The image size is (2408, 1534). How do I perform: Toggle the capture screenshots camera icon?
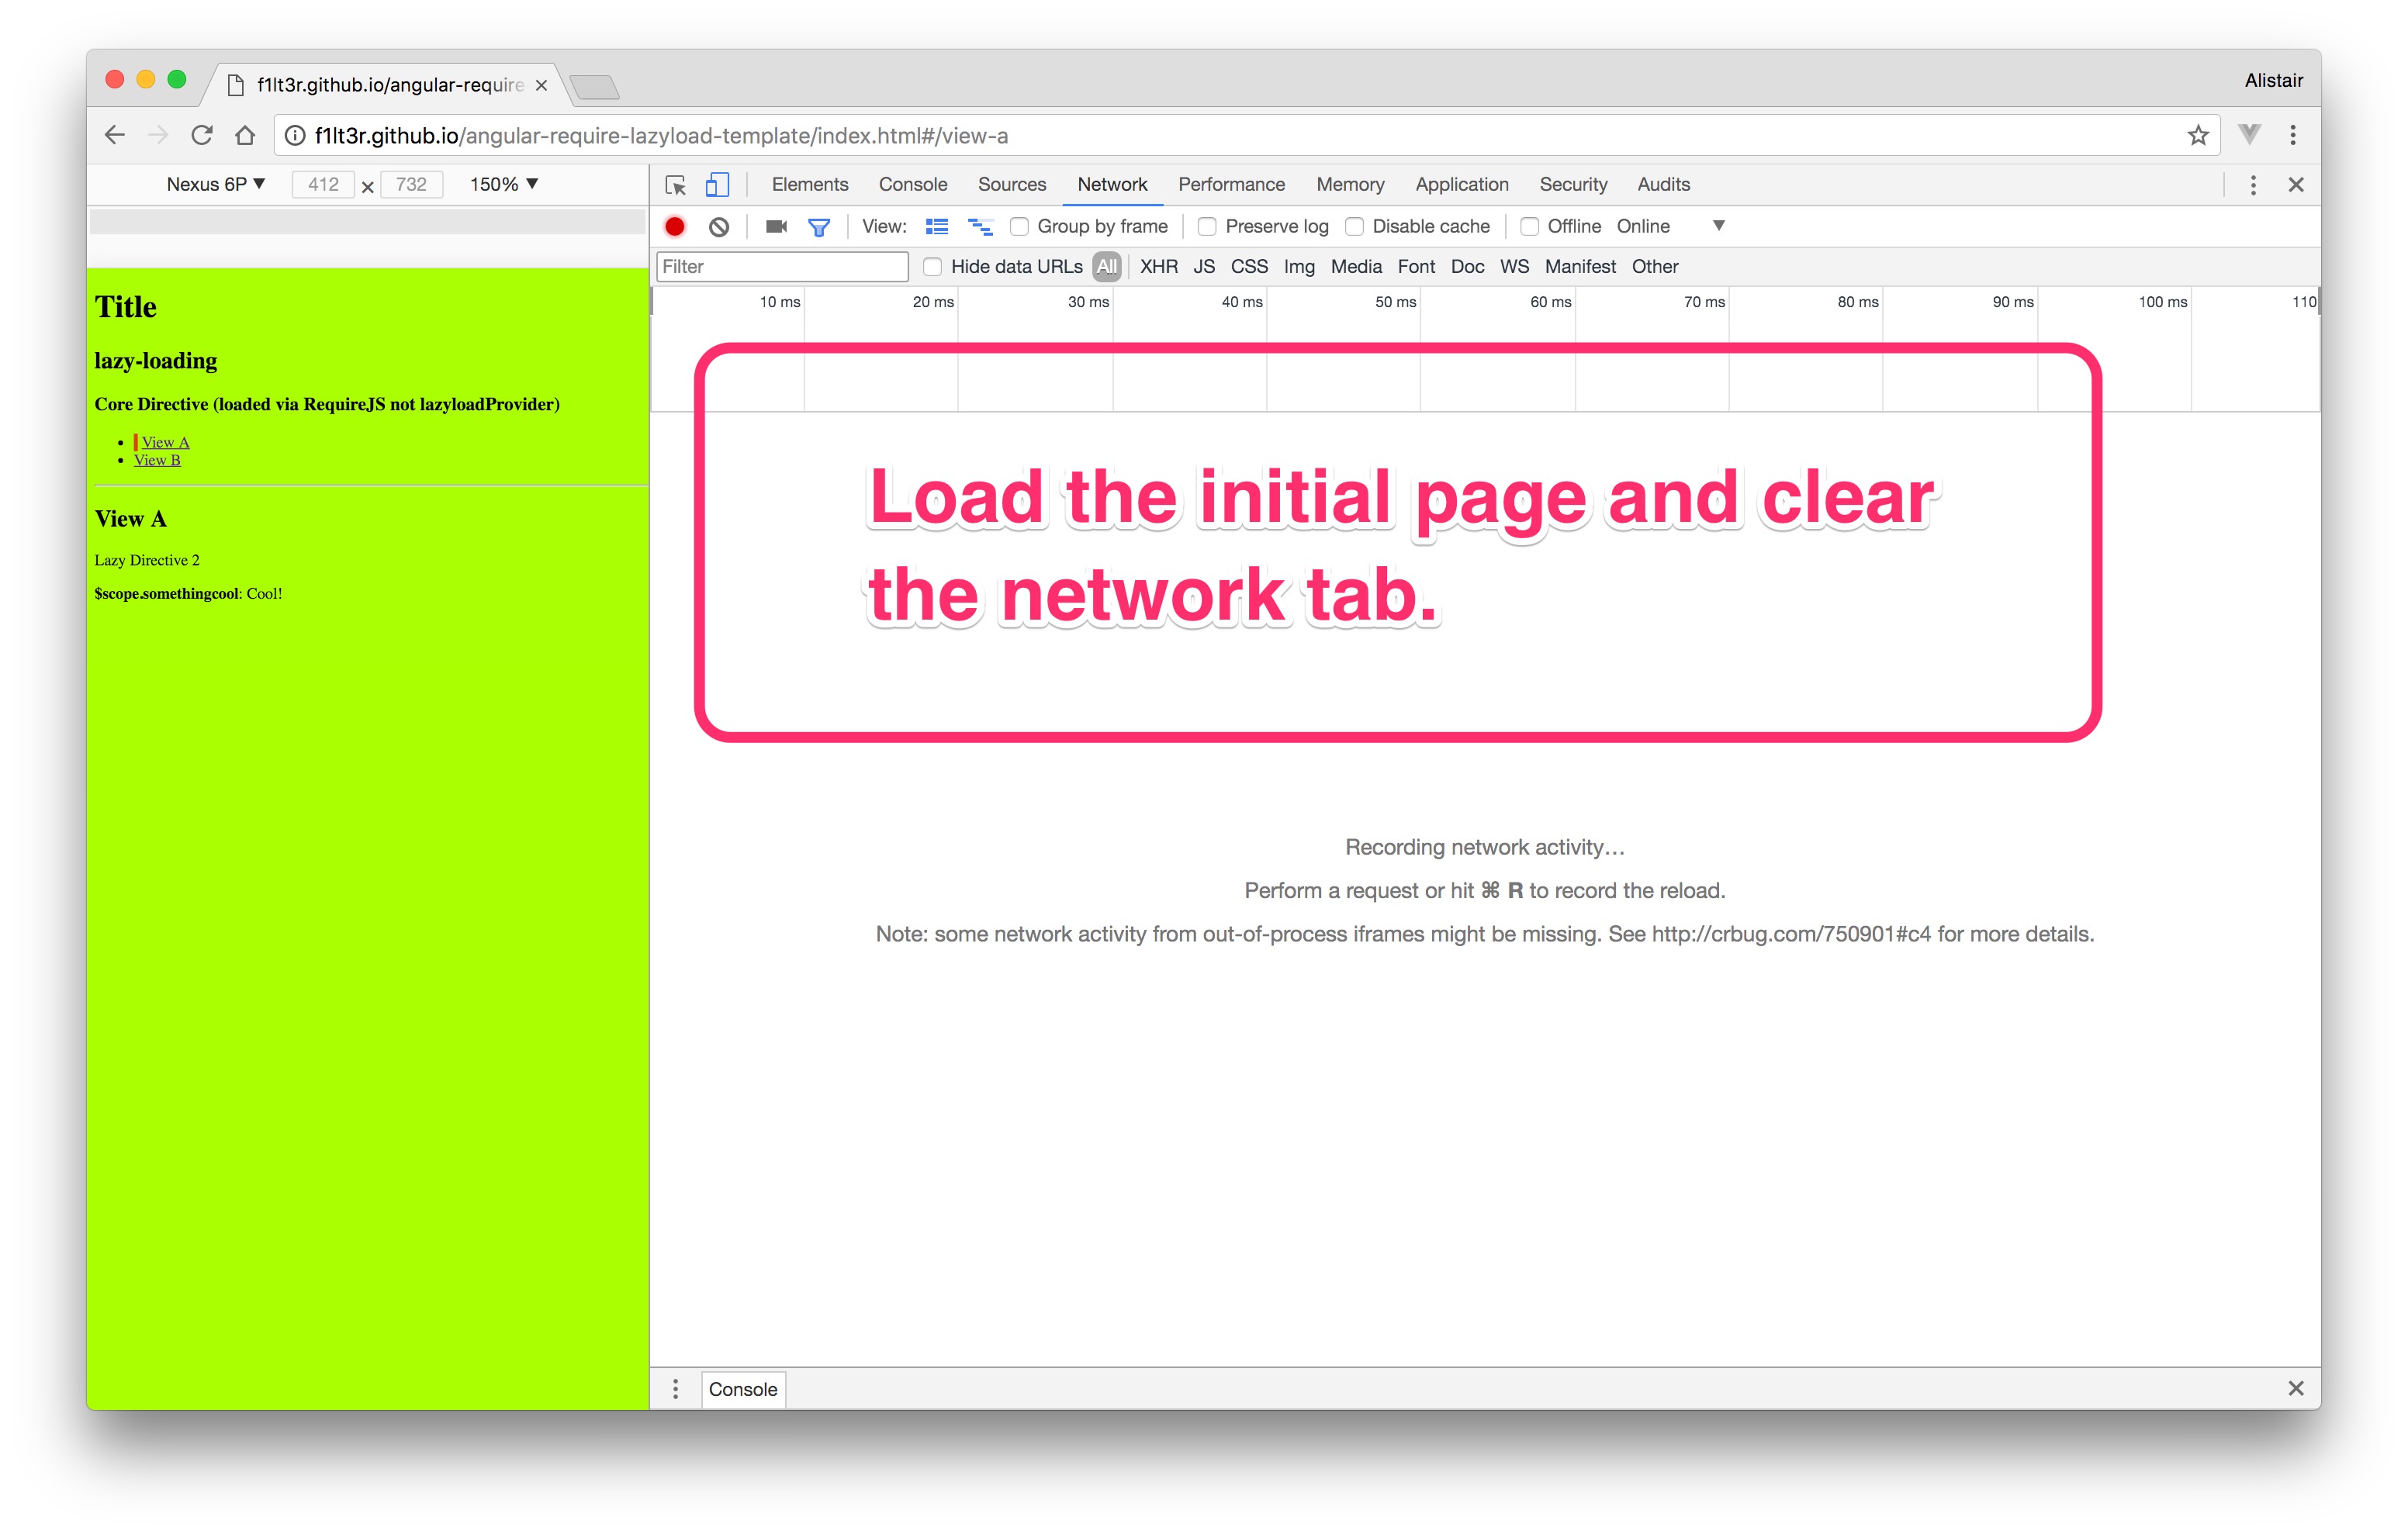tap(776, 227)
